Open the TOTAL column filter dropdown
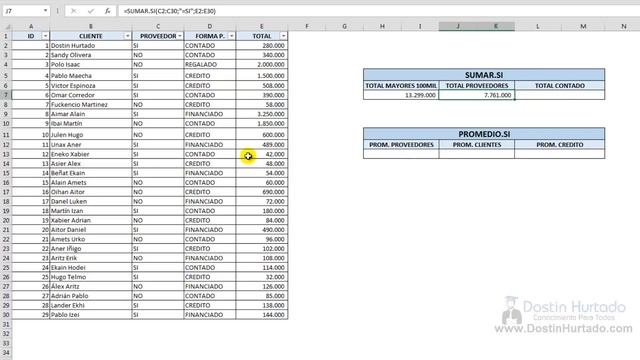 pyautogui.click(x=283, y=36)
